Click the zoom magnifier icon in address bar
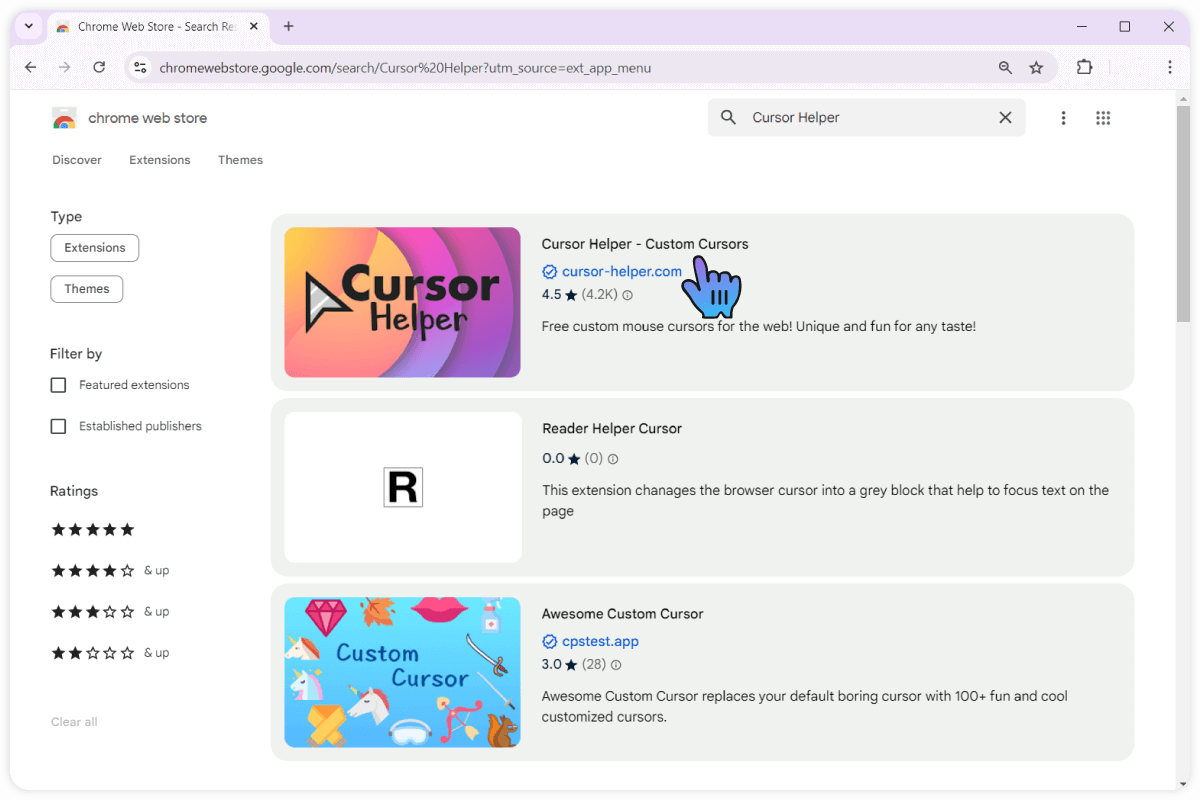Image resolution: width=1200 pixels, height=800 pixels. (x=1005, y=67)
